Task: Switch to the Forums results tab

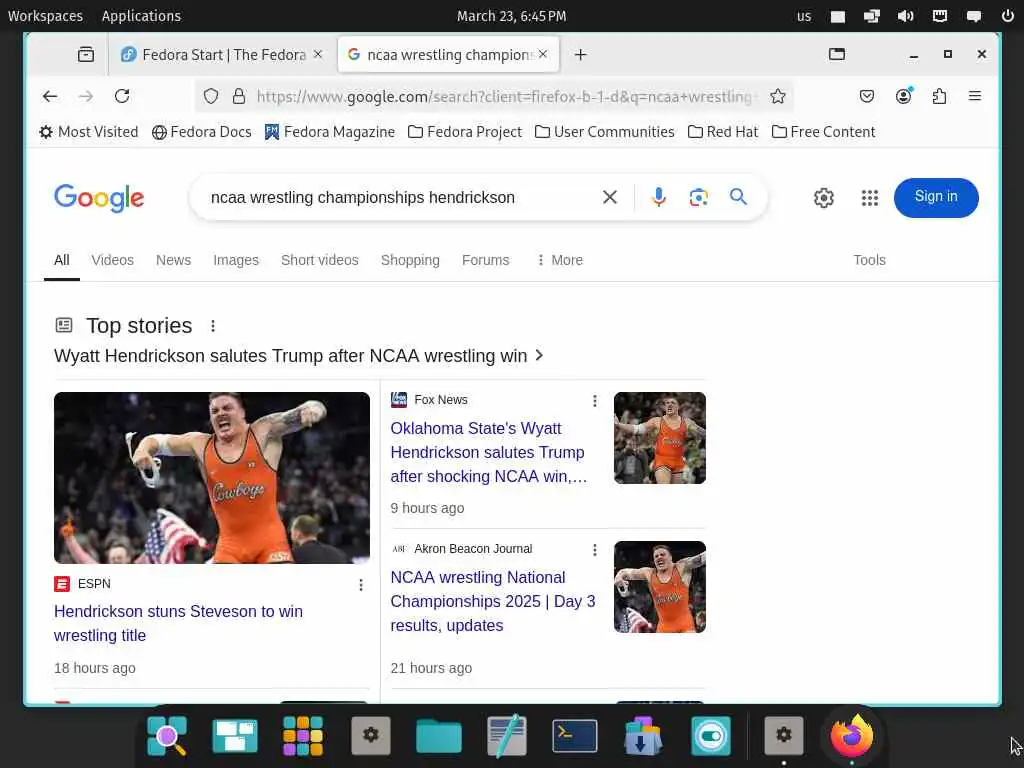Action: tap(485, 260)
